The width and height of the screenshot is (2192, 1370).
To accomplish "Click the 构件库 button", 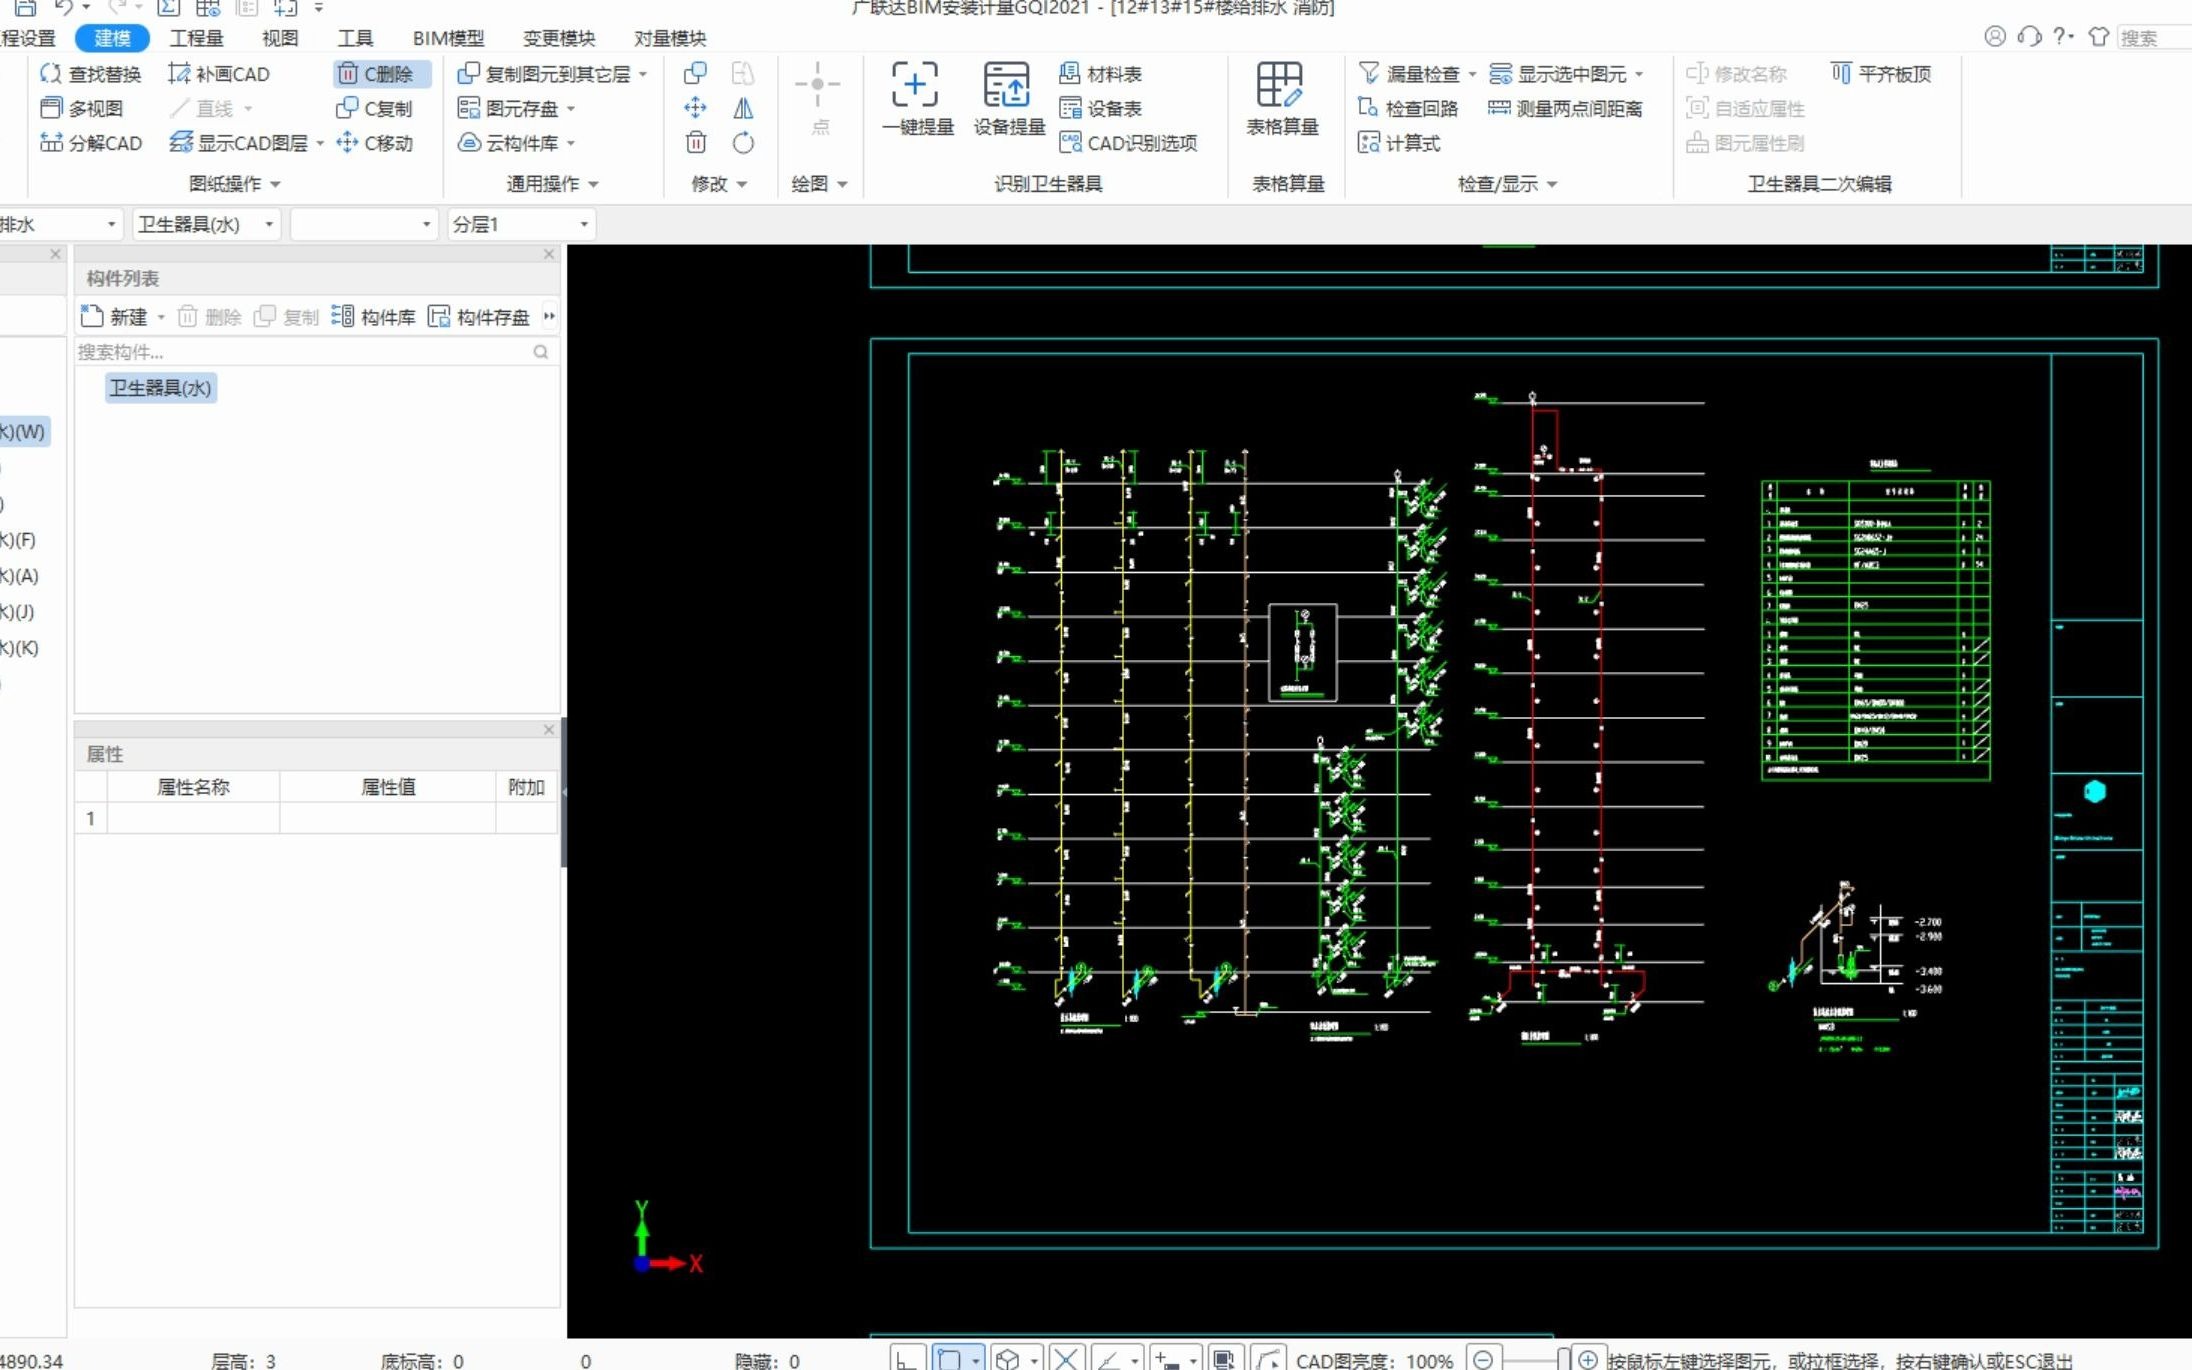I will [x=373, y=317].
